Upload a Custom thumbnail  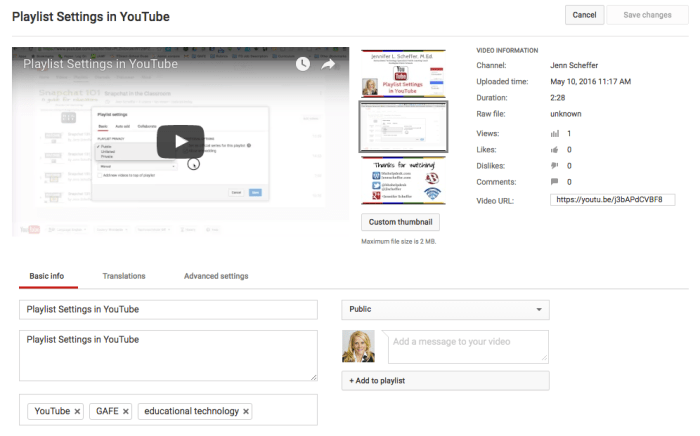pyautogui.click(x=400, y=221)
